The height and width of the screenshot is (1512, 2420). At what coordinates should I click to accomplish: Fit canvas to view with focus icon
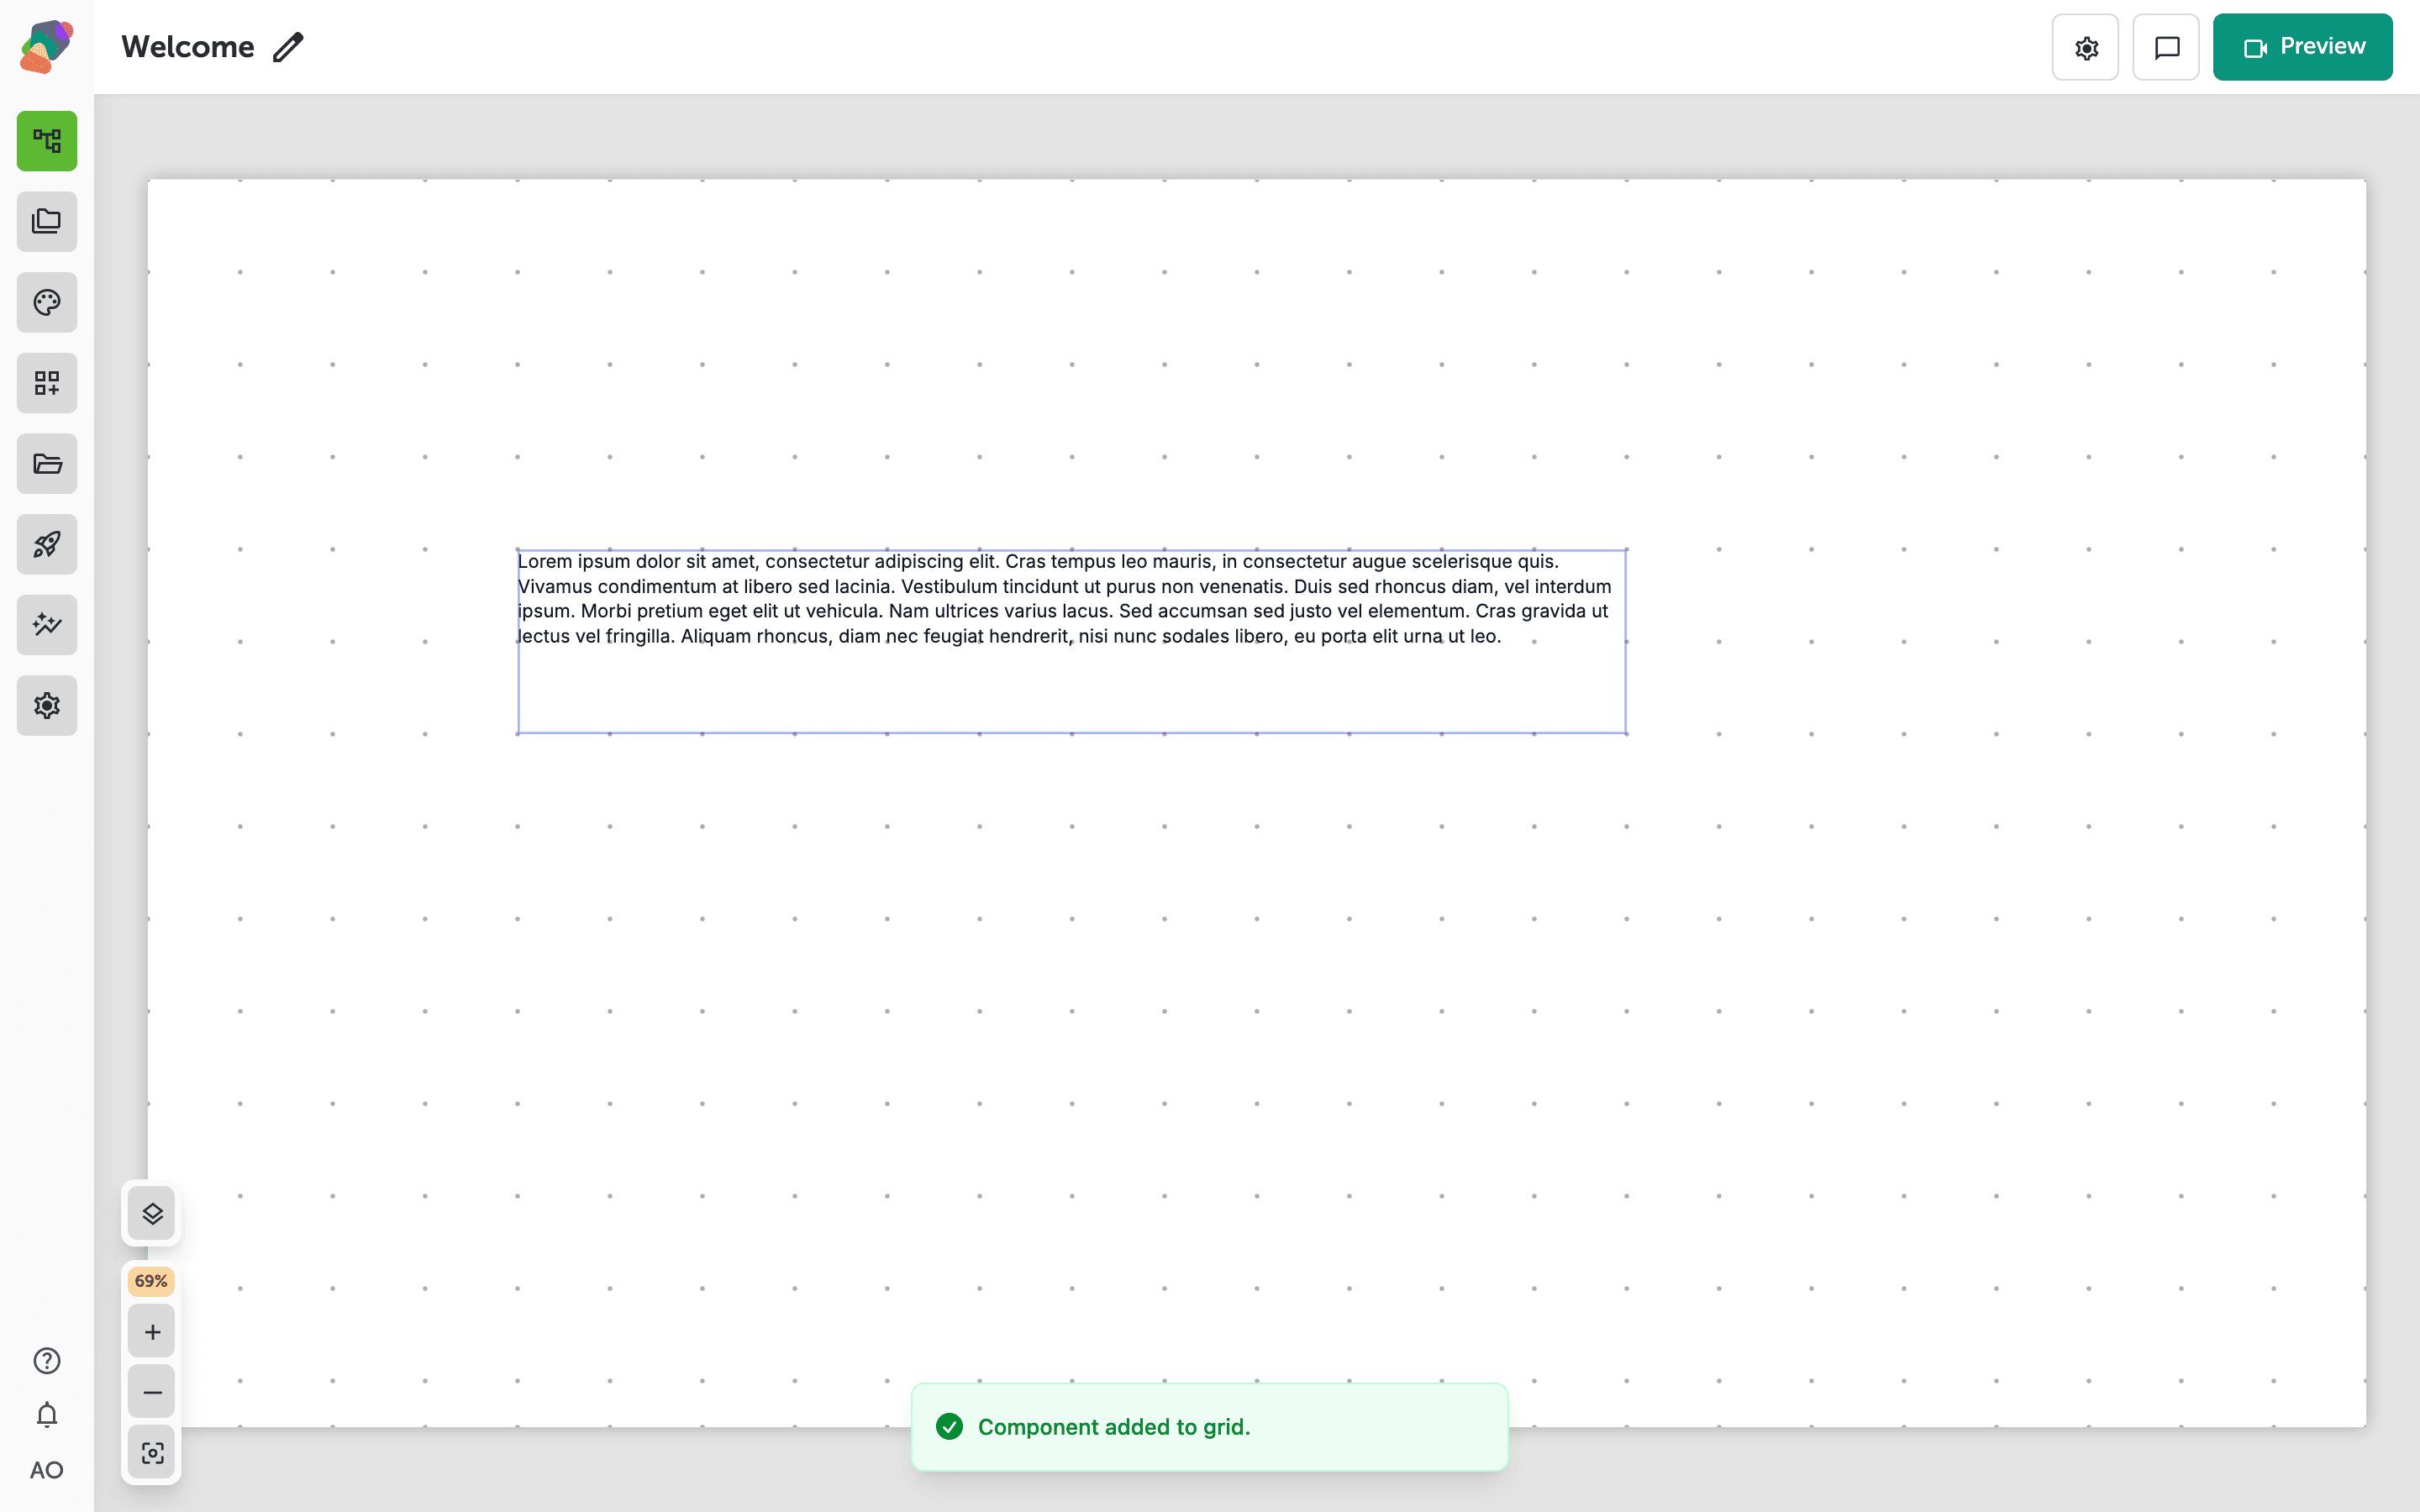point(152,1453)
